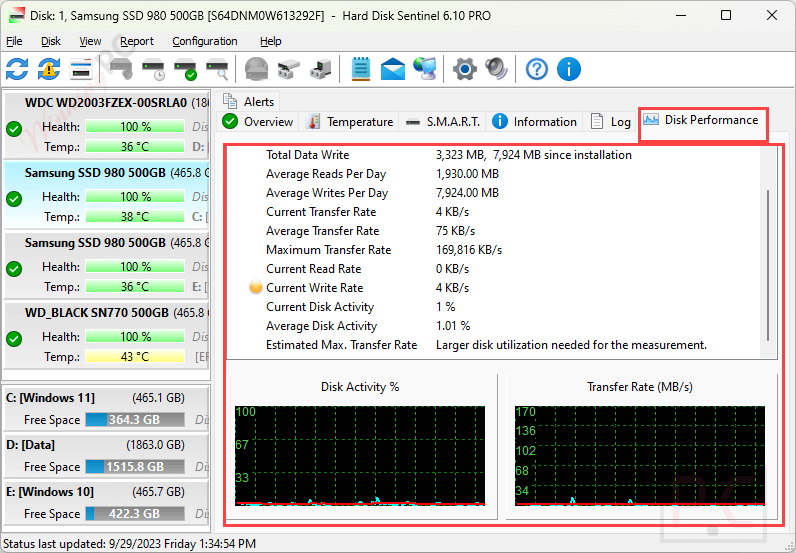This screenshot has height=553, width=796.
Task: Select the D: [Data] partition
Action: pos(106,456)
